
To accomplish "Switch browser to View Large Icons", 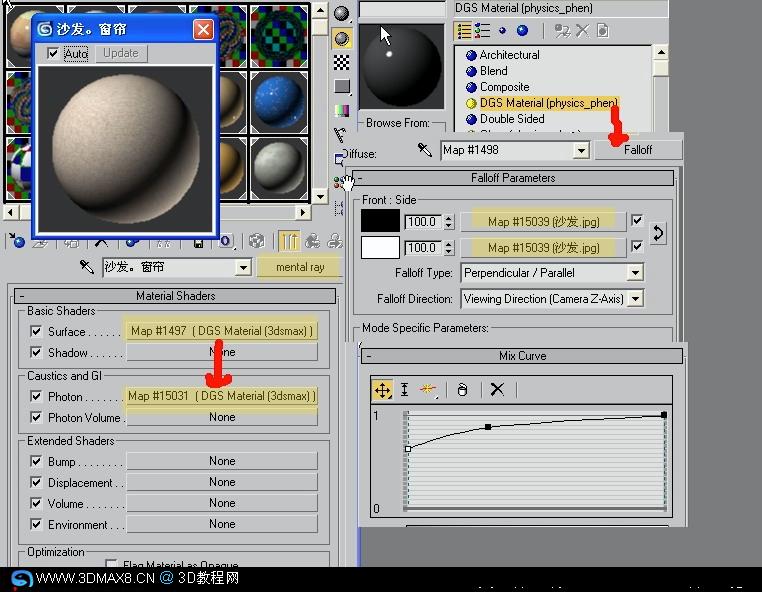I will [522, 31].
